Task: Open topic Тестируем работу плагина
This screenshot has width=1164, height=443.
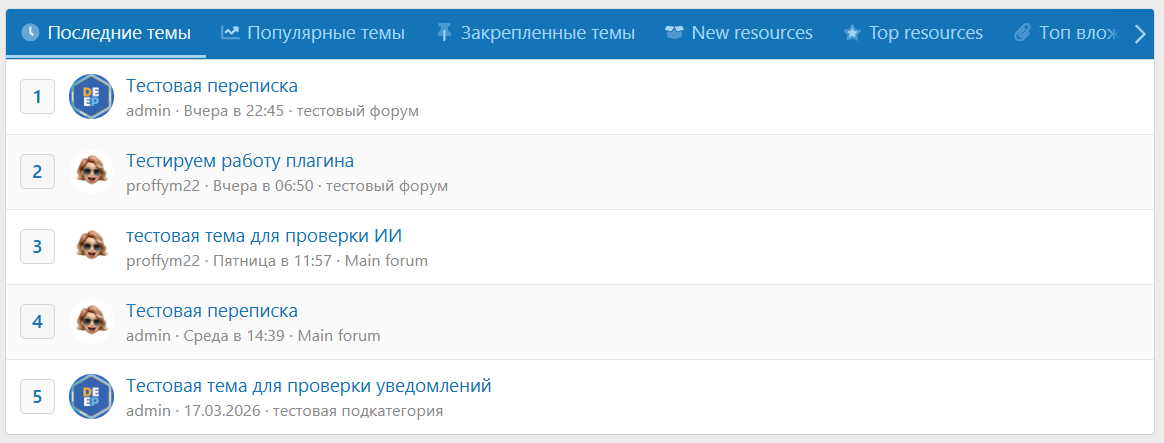Action: point(240,160)
